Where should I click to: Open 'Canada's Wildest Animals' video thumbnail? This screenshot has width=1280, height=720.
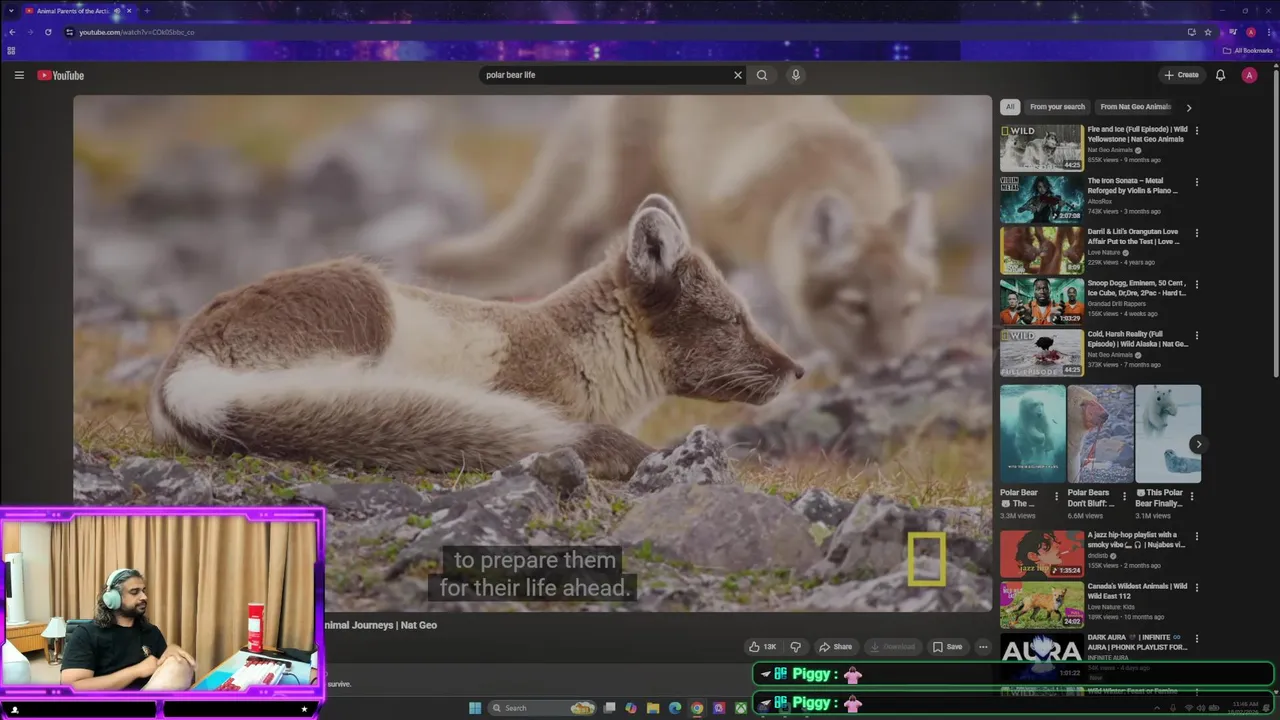coord(1041,604)
